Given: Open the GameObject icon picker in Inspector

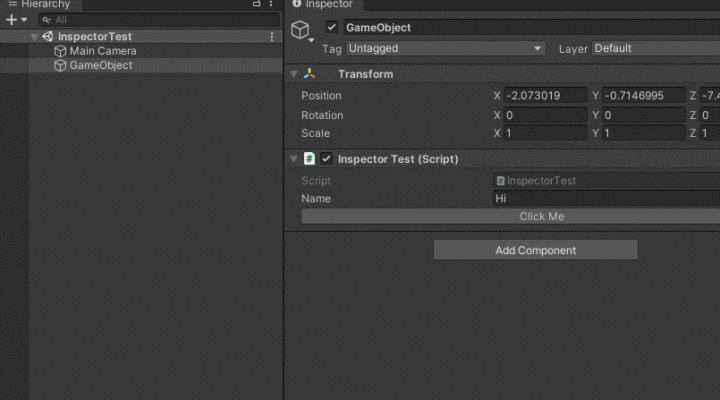Looking at the screenshot, I should point(302,31).
